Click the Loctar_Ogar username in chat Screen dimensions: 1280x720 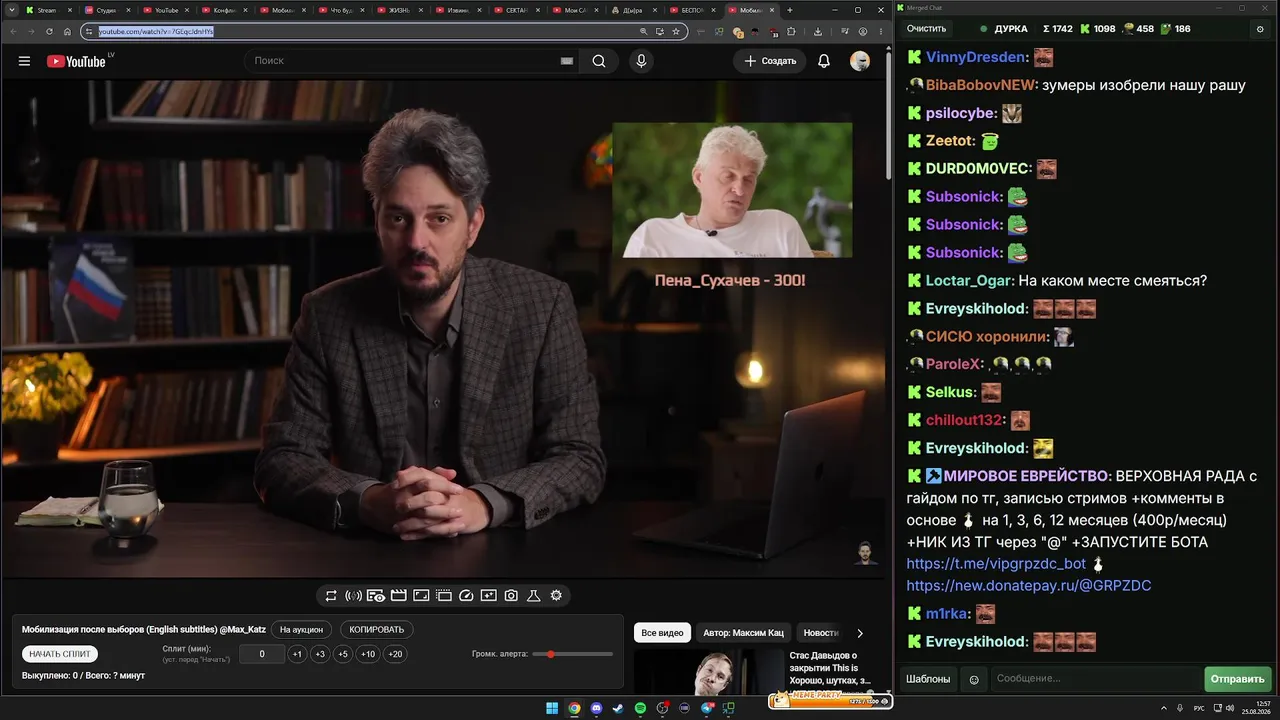[x=970, y=281]
